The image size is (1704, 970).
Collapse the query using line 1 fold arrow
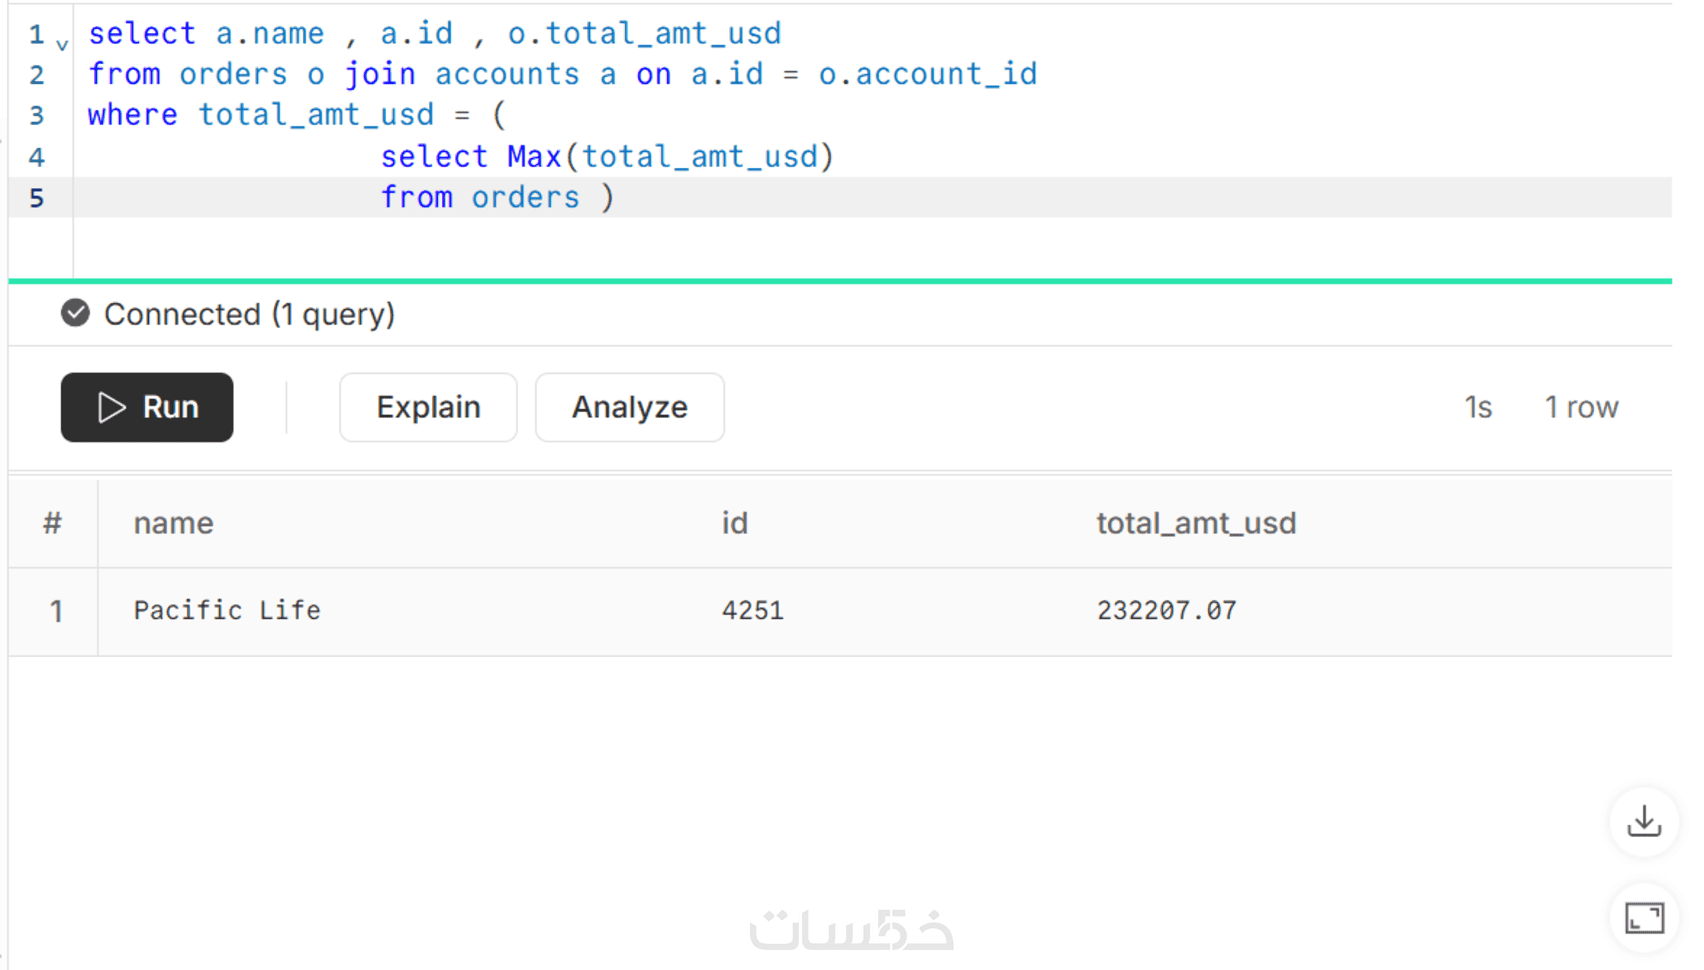[x=62, y=44]
